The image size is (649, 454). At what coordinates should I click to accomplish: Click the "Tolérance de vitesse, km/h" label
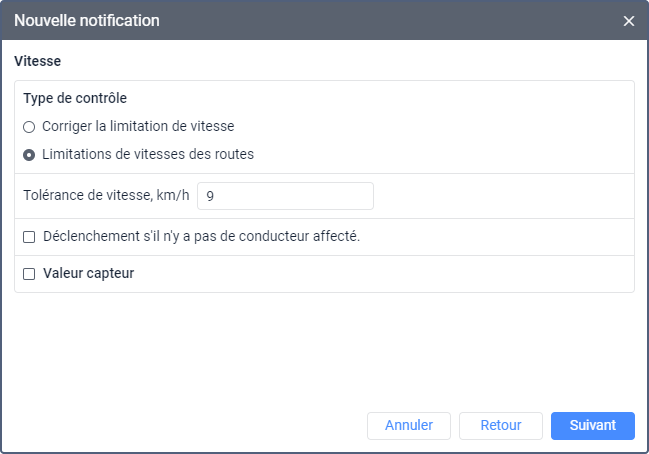tap(105, 196)
